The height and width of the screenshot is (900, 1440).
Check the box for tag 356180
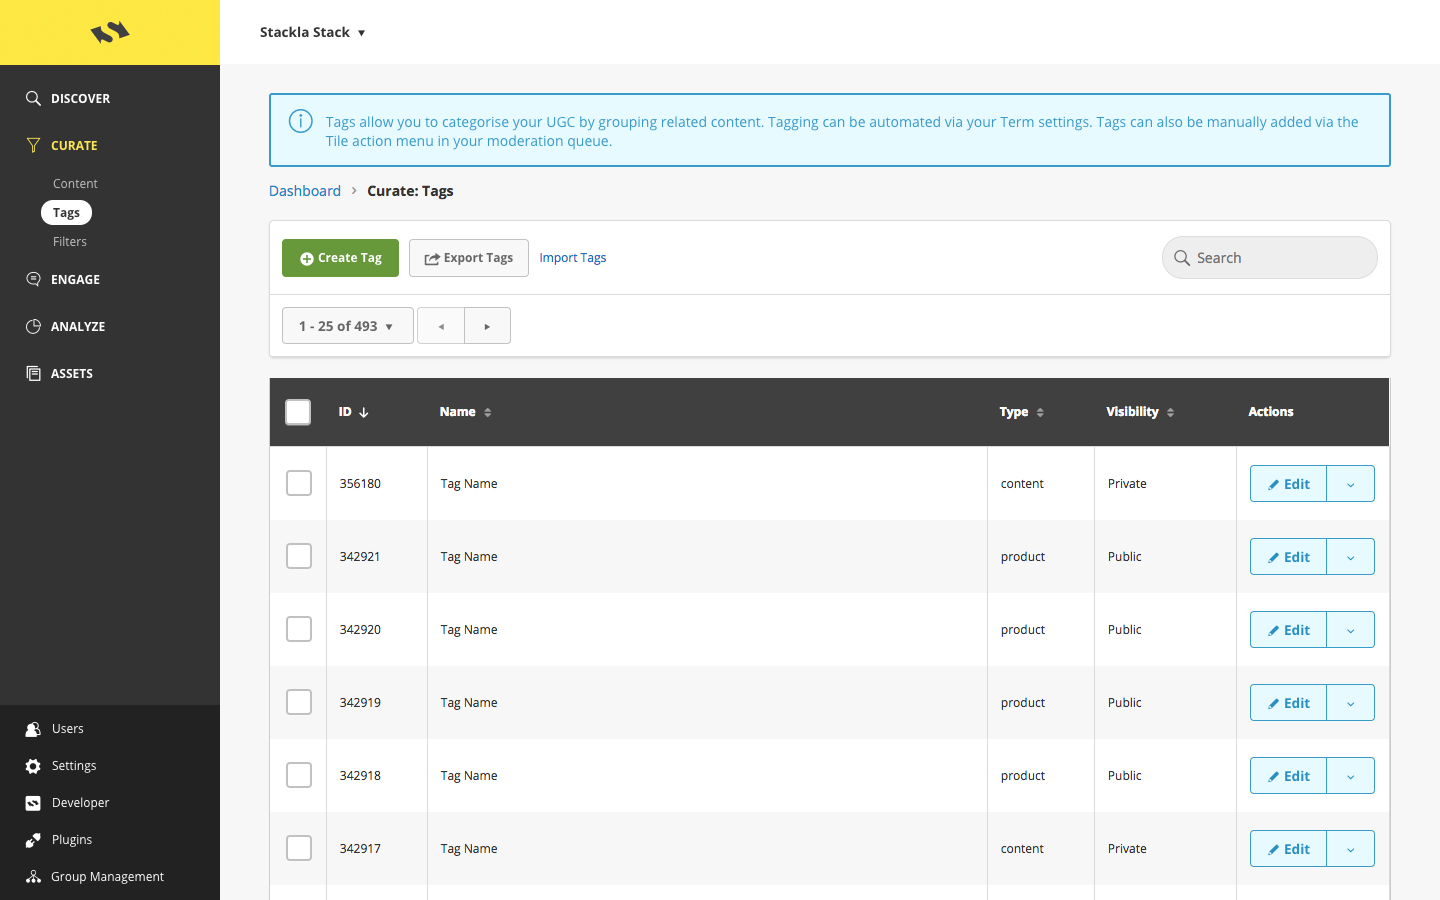tap(299, 483)
